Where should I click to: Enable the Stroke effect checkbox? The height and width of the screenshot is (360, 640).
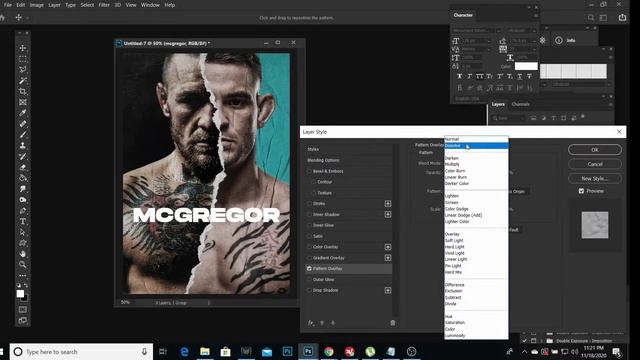pyautogui.click(x=309, y=203)
